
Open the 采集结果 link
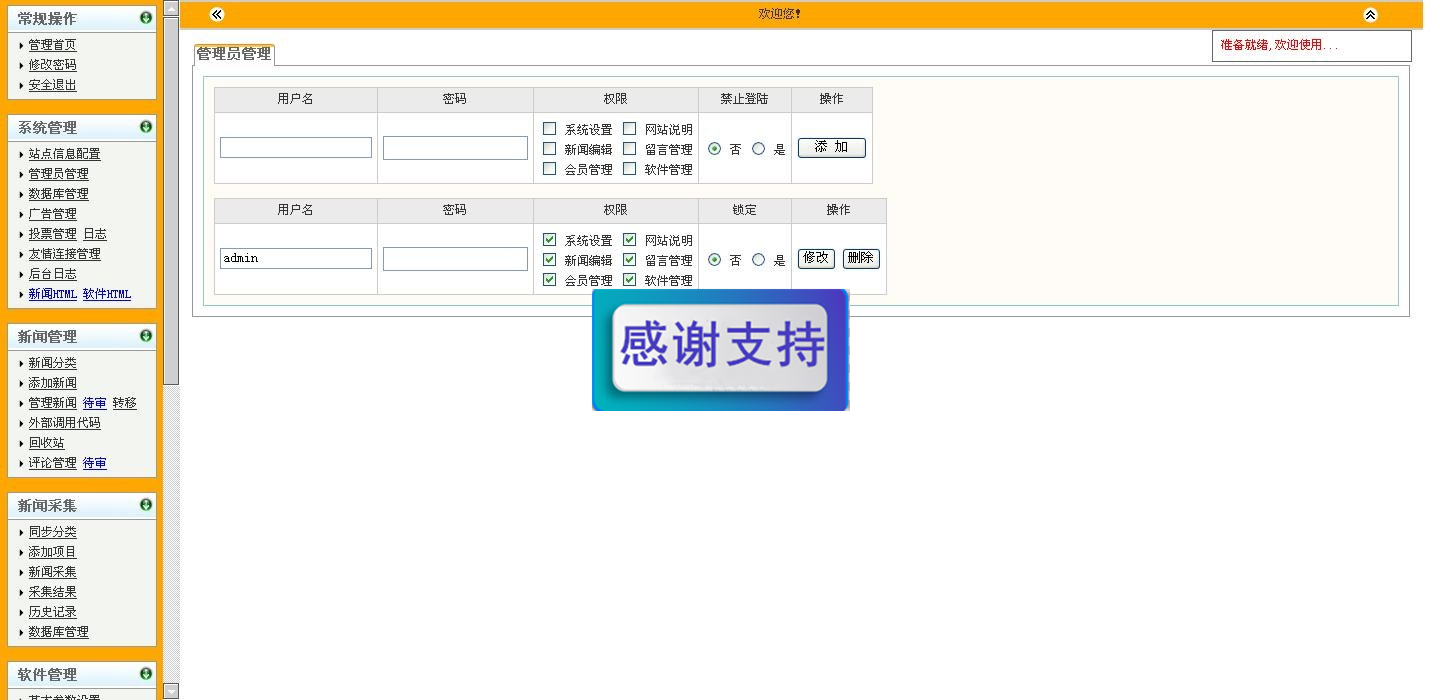pos(52,592)
